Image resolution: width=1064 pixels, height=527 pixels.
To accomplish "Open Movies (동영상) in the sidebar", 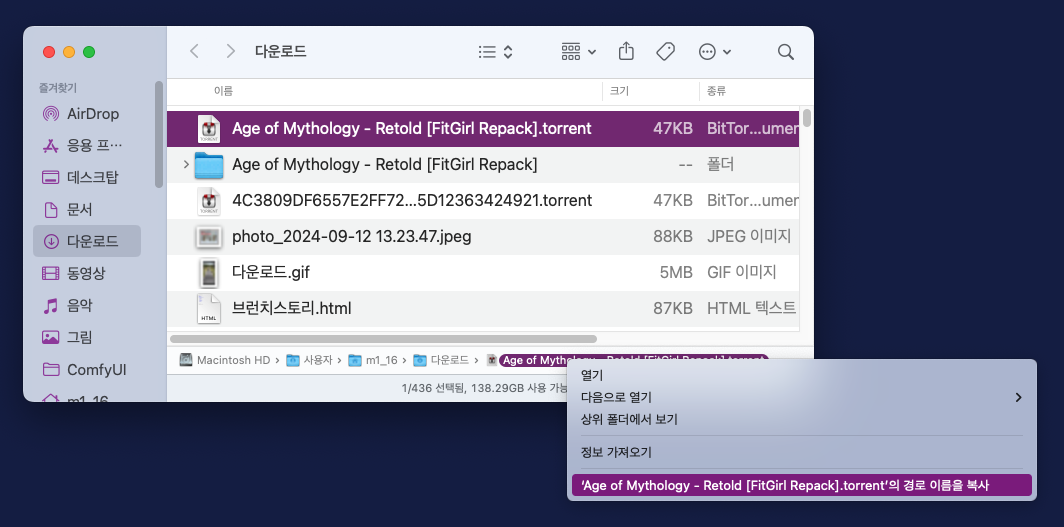I will click(x=87, y=273).
